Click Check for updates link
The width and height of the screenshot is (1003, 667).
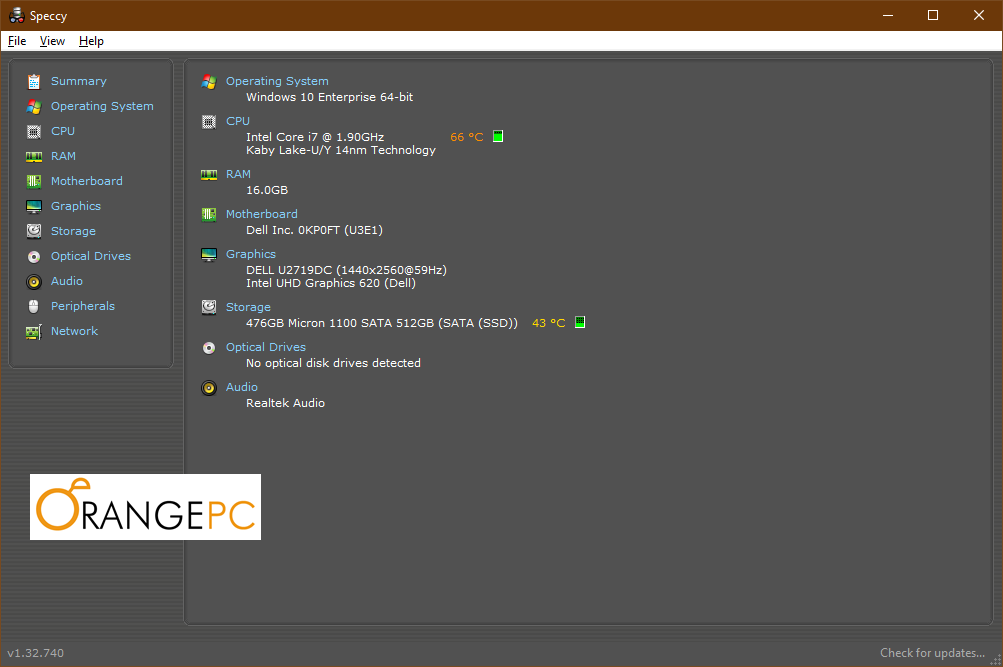coord(932,653)
